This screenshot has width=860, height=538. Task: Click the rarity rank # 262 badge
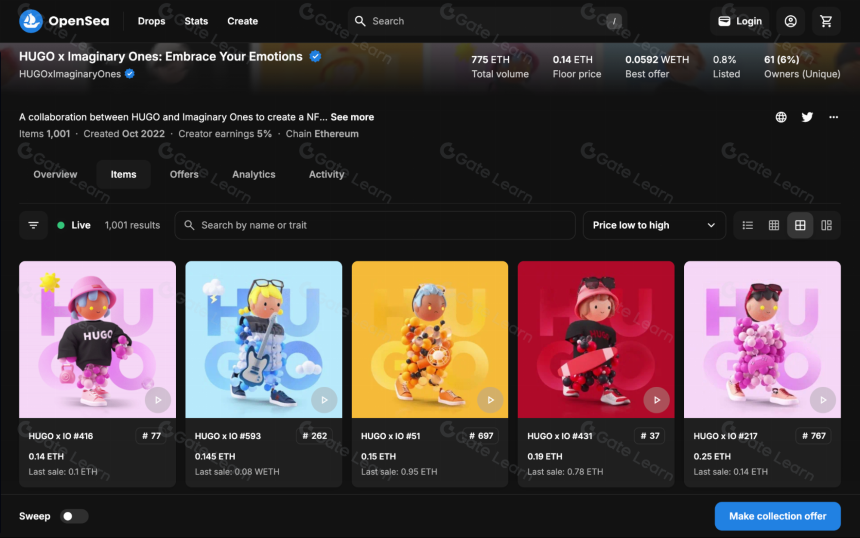point(315,436)
